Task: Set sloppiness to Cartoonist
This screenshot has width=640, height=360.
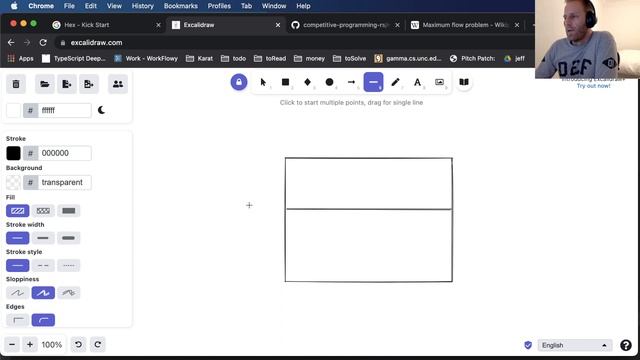Action: [x=69, y=293]
